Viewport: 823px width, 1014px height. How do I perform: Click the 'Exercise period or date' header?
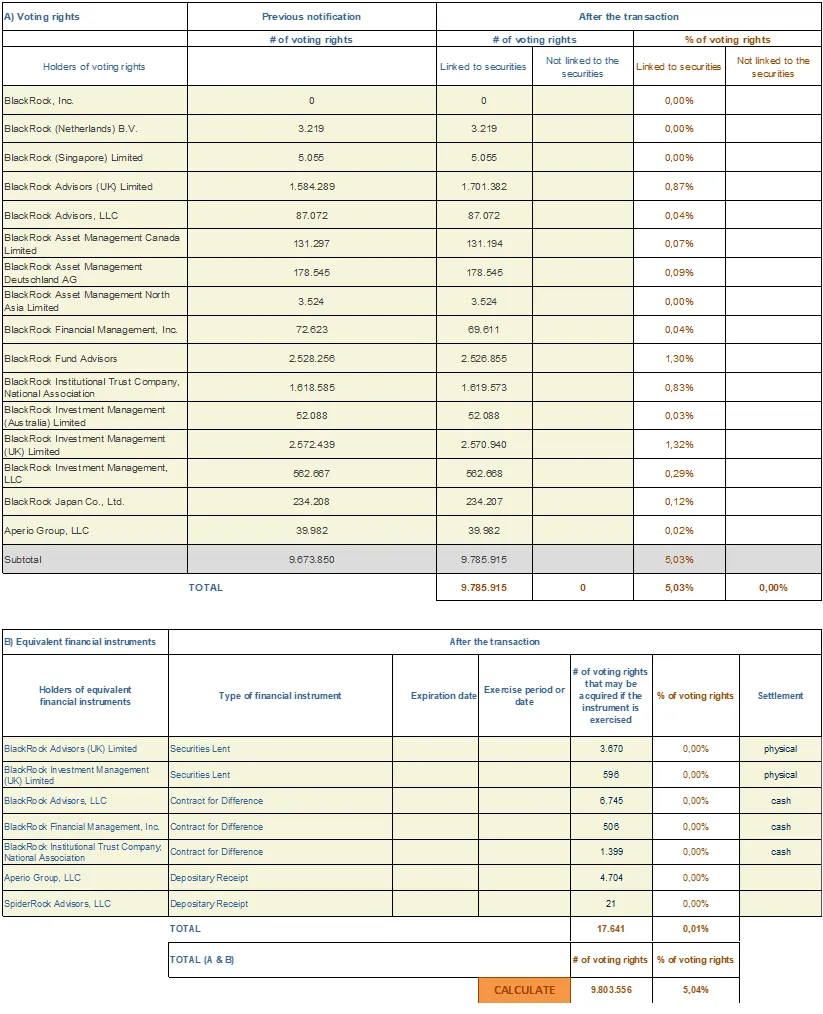click(524, 696)
